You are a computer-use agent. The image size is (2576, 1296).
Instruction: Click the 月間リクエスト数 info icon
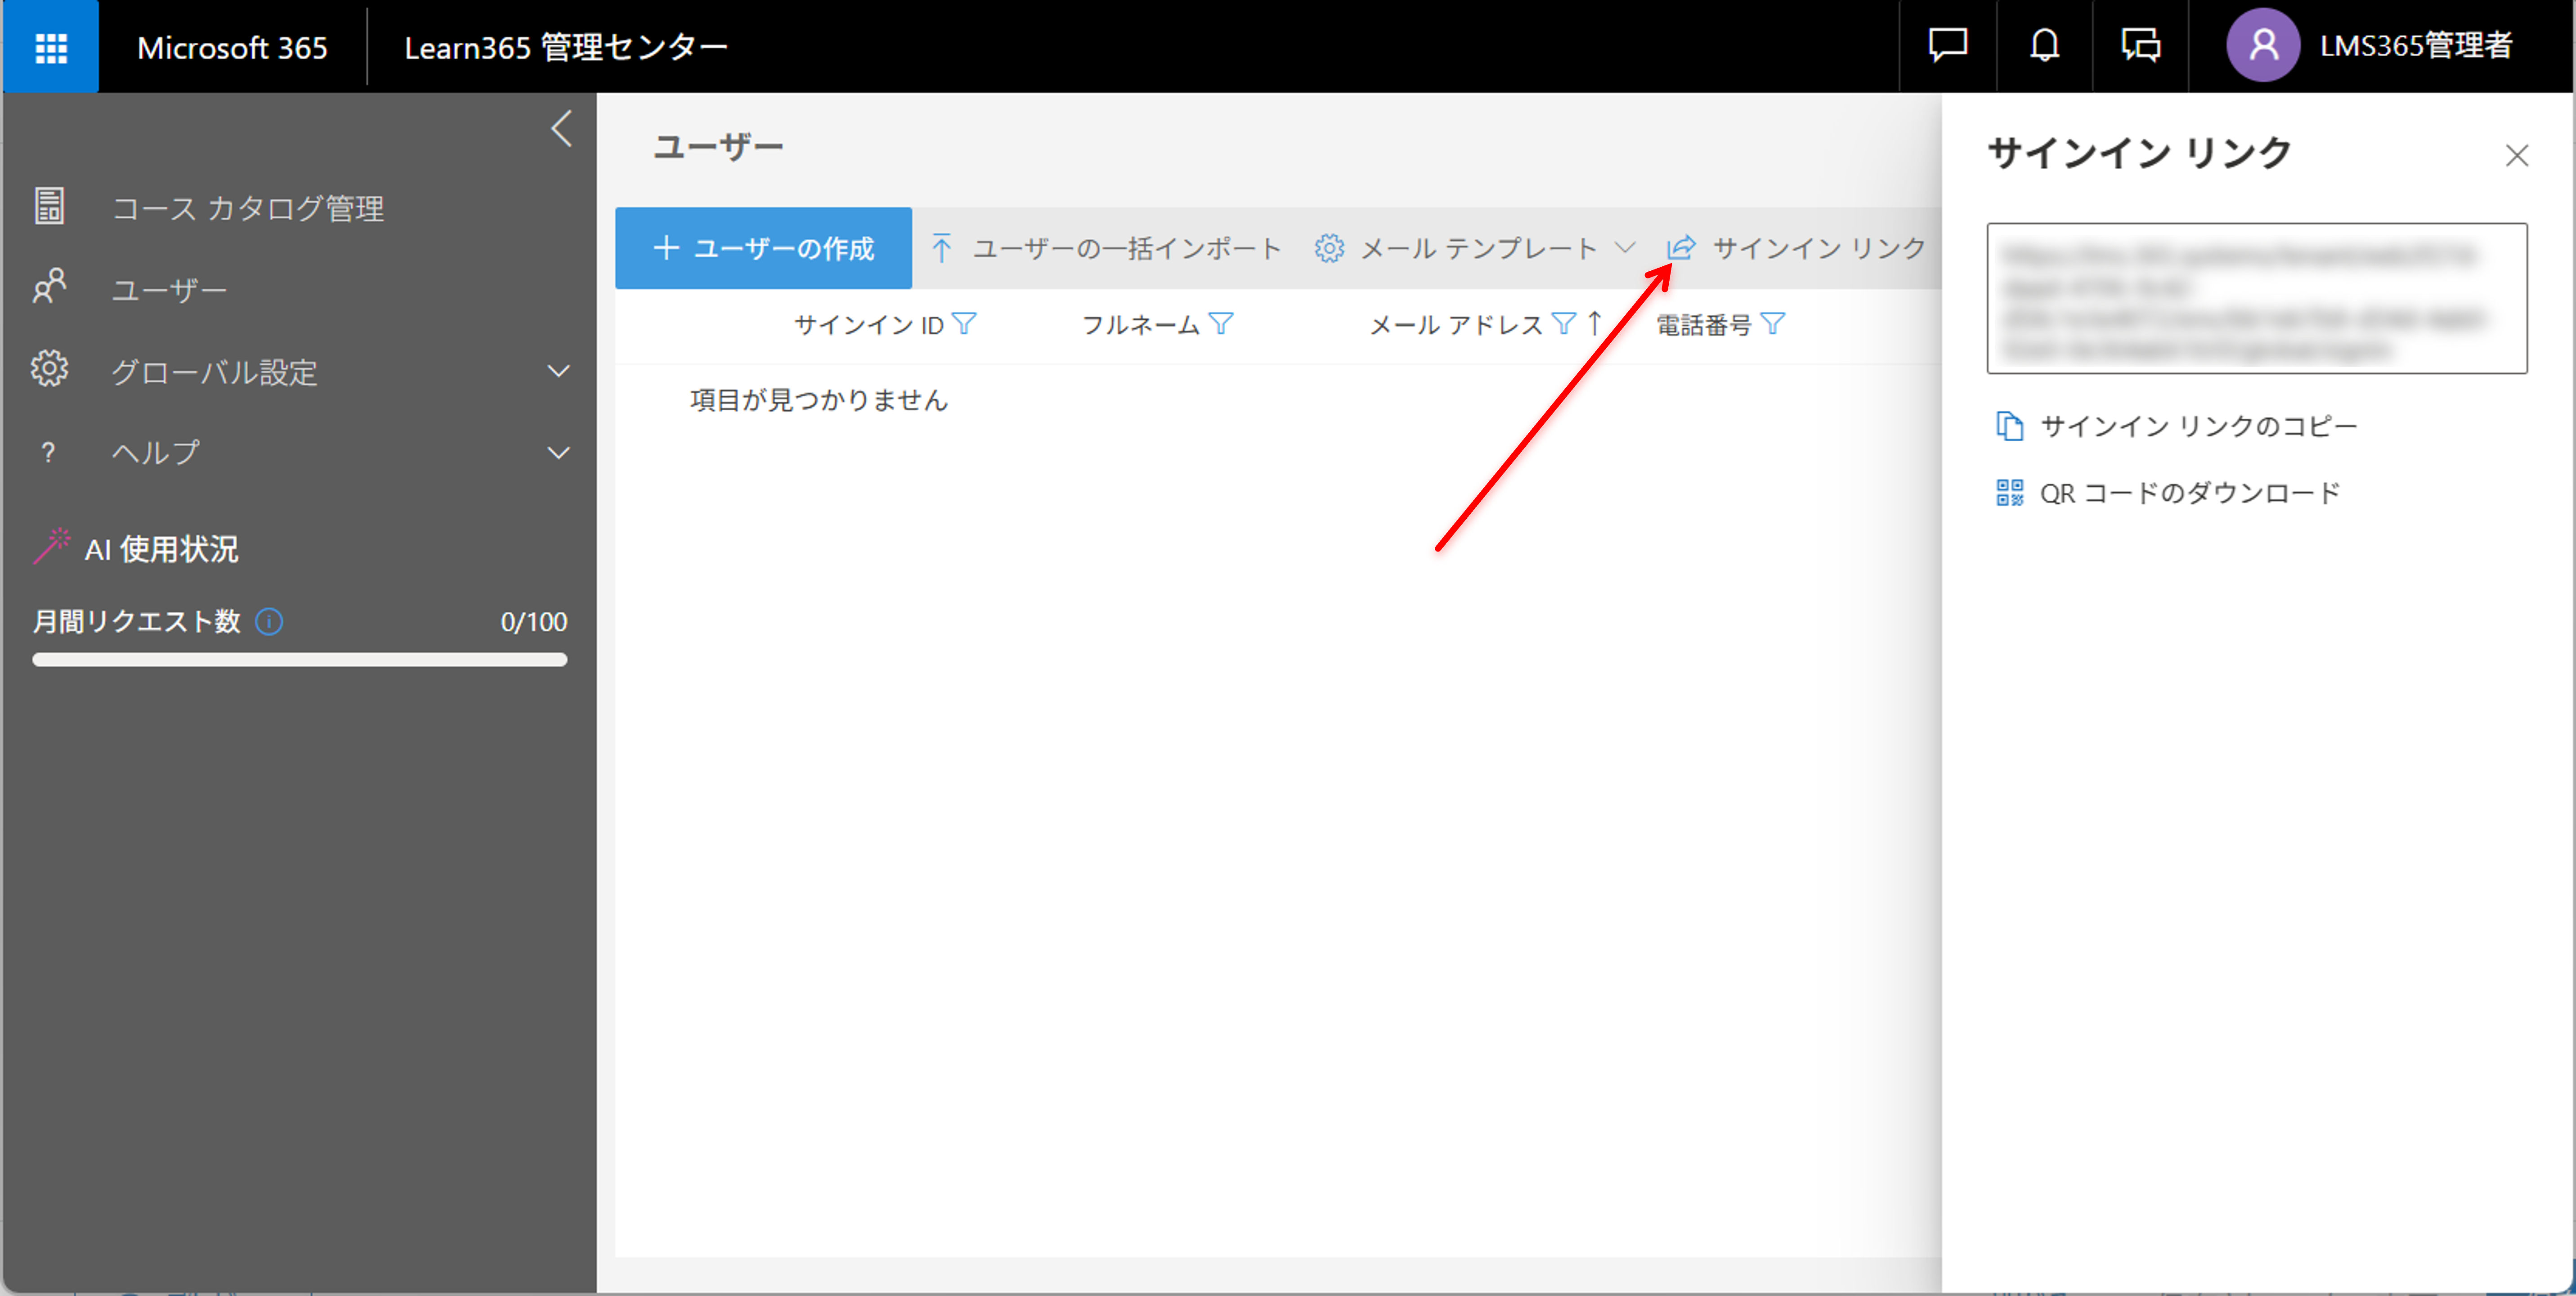coord(269,622)
